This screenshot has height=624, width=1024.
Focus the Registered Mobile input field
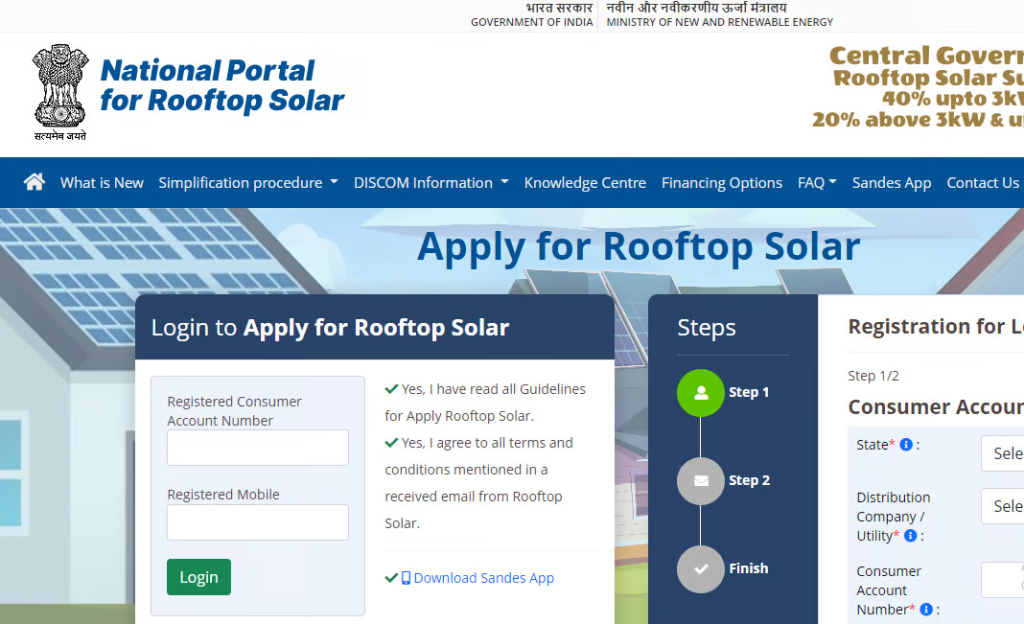tap(258, 522)
